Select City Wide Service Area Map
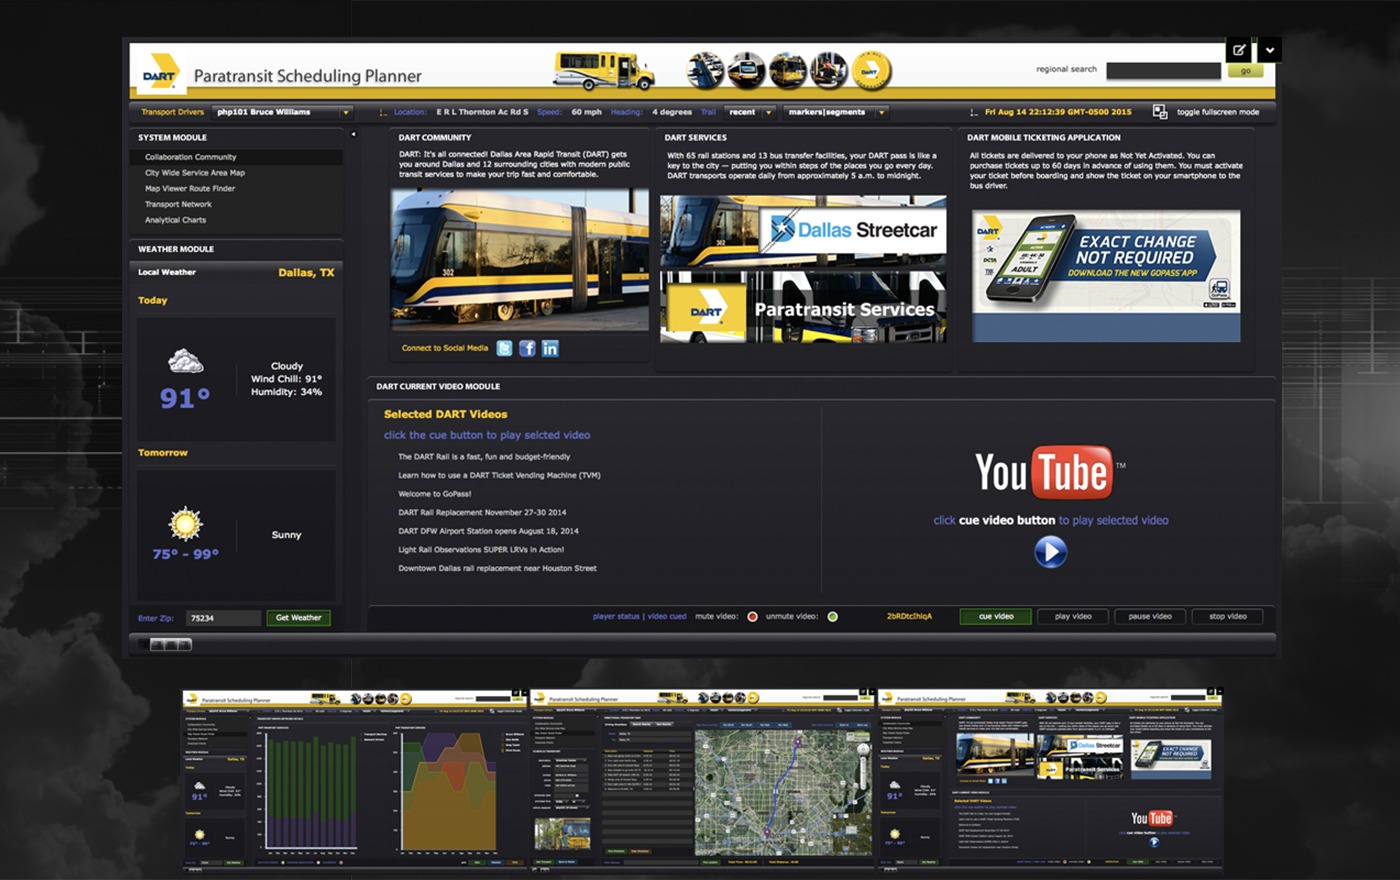The image size is (1400, 880). [x=195, y=173]
